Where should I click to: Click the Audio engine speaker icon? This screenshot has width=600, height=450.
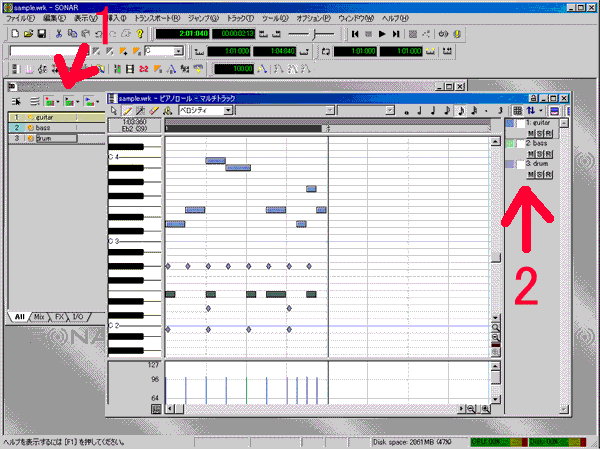click(443, 34)
